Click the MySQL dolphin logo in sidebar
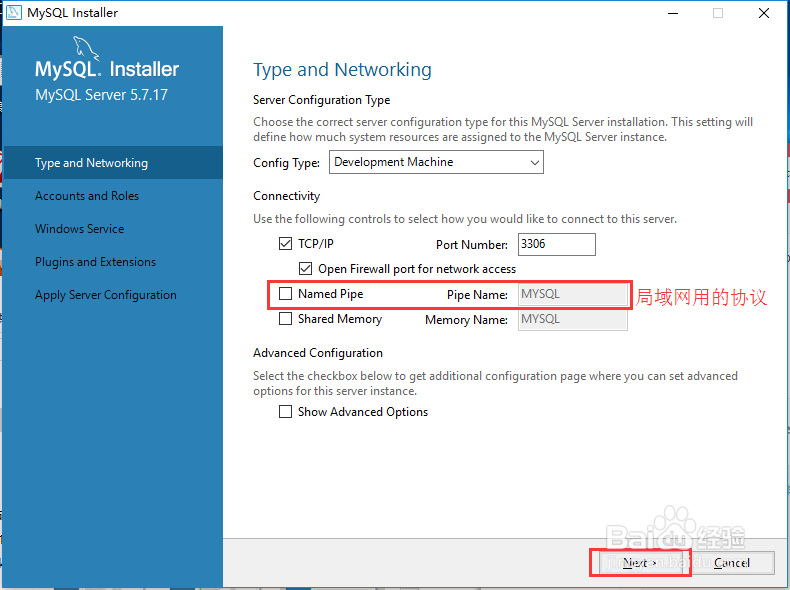Screen dimensions: 790x590 [x=86, y=49]
